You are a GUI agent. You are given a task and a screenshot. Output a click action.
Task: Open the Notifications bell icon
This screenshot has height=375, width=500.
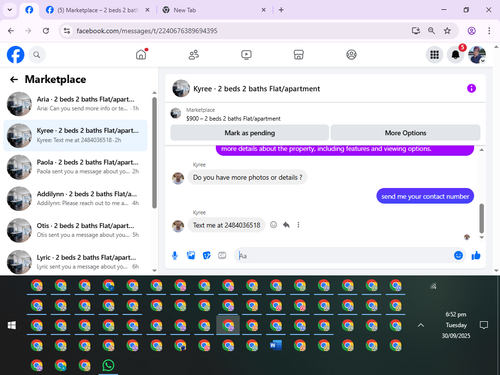[x=456, y=55]
